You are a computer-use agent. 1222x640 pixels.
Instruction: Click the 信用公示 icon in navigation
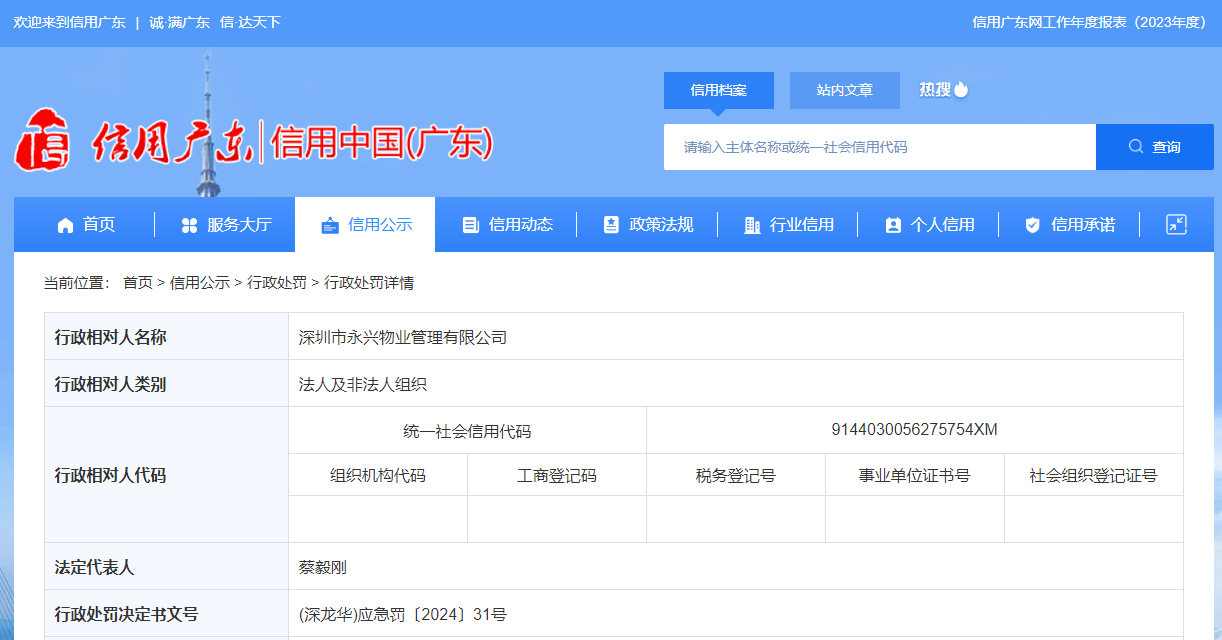click(330, 225)
